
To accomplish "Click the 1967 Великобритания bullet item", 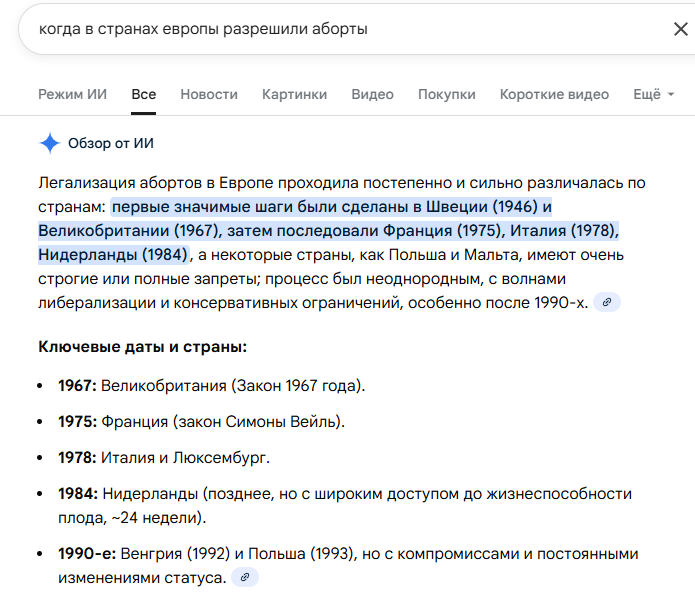I will pos(212,385).
